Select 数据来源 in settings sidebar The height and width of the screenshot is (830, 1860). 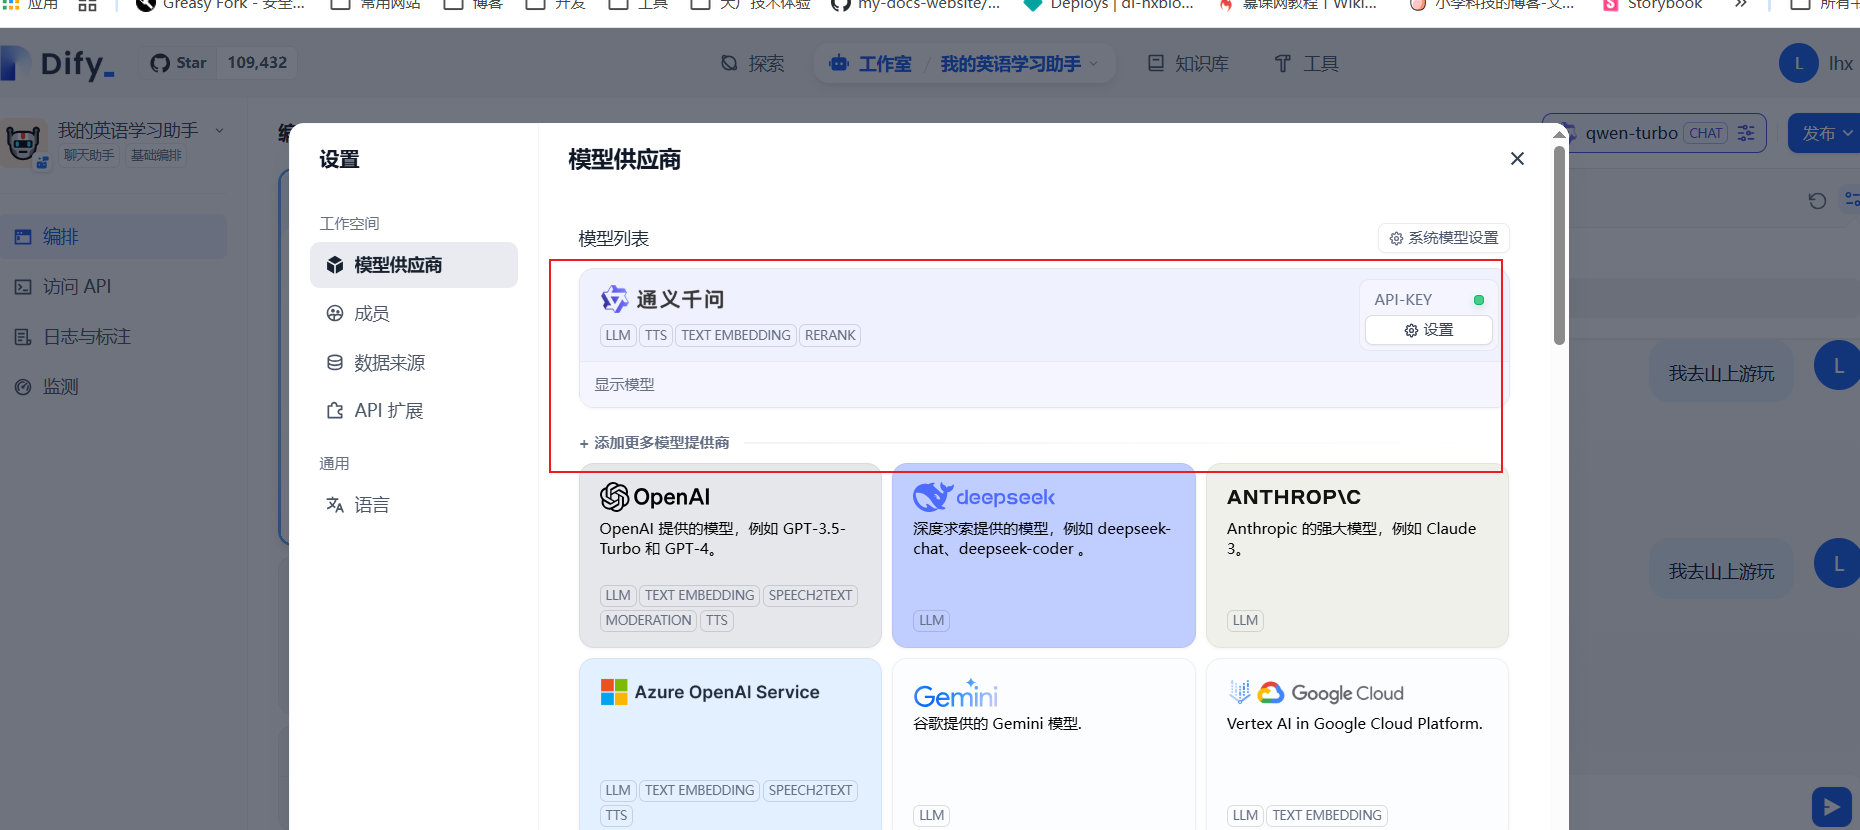[x=388, y=363]
